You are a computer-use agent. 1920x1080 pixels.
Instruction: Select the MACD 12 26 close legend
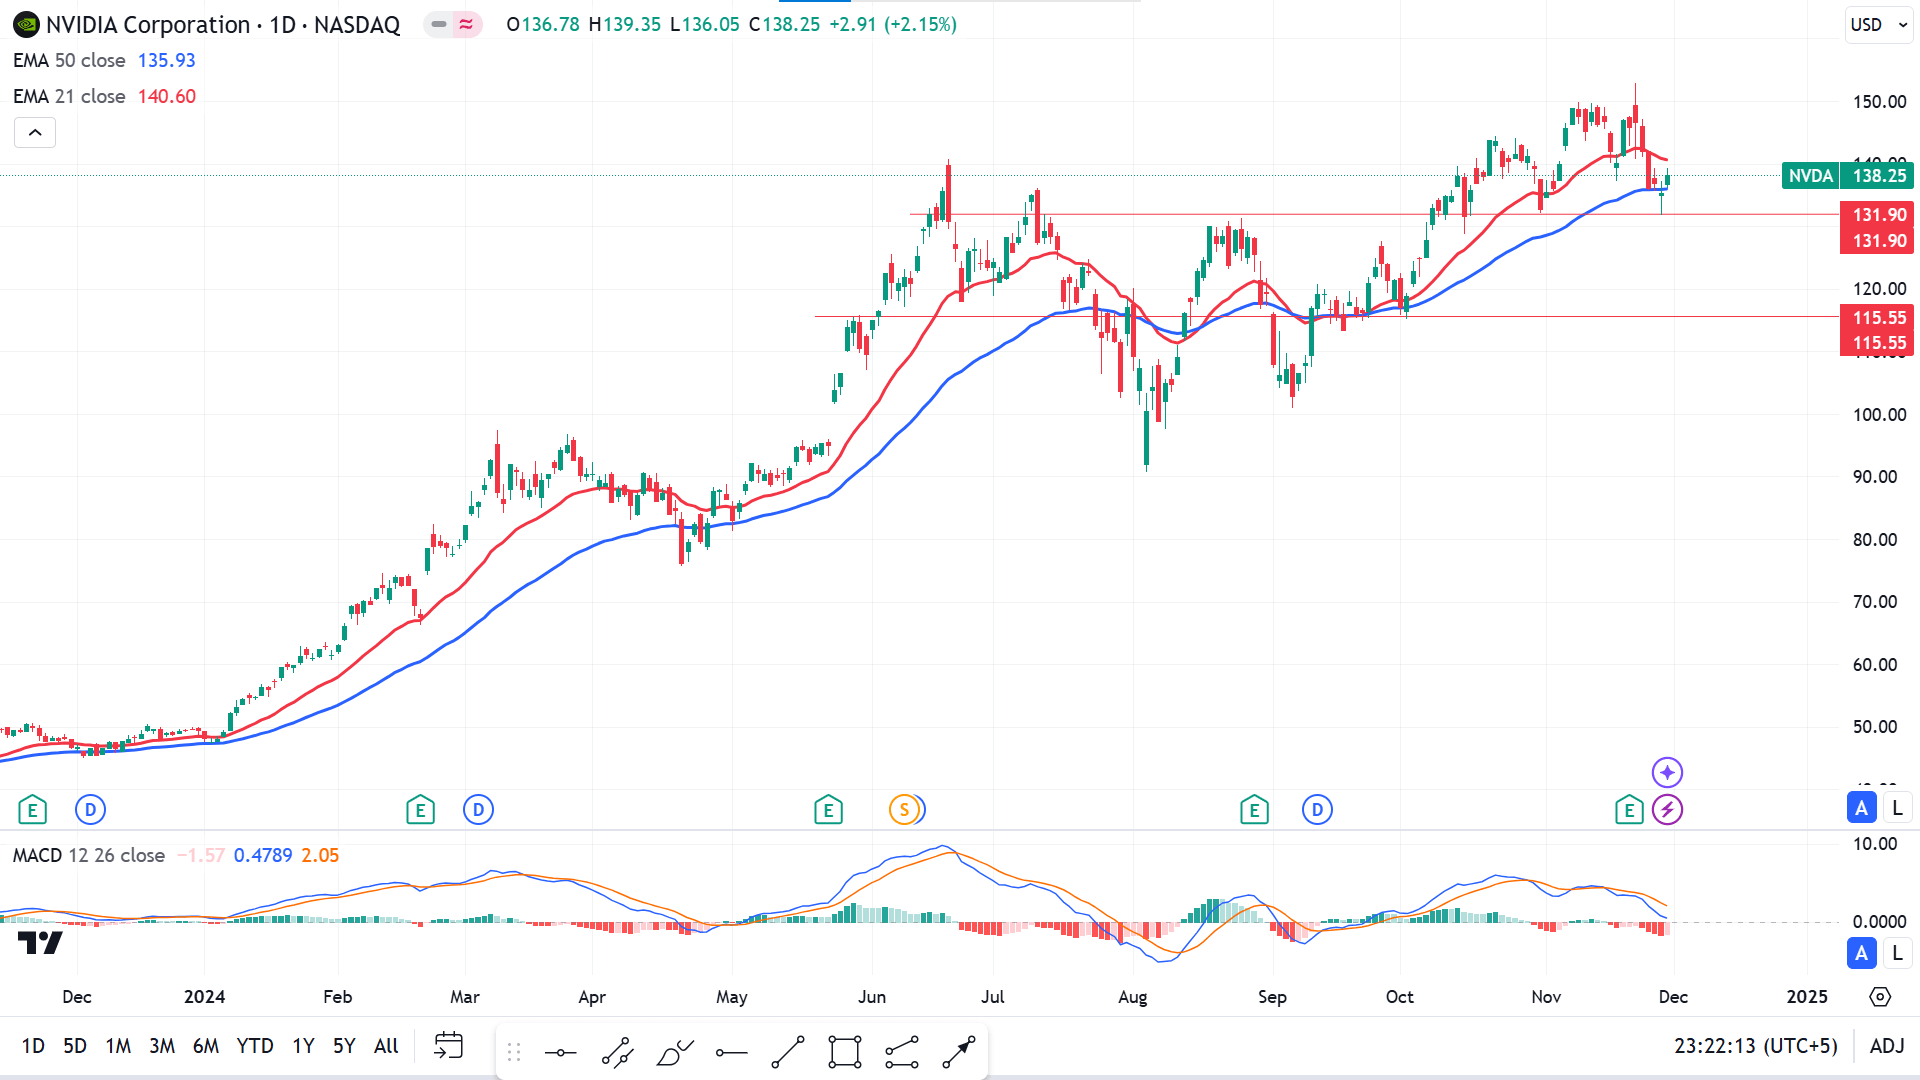tap(89, 855)
